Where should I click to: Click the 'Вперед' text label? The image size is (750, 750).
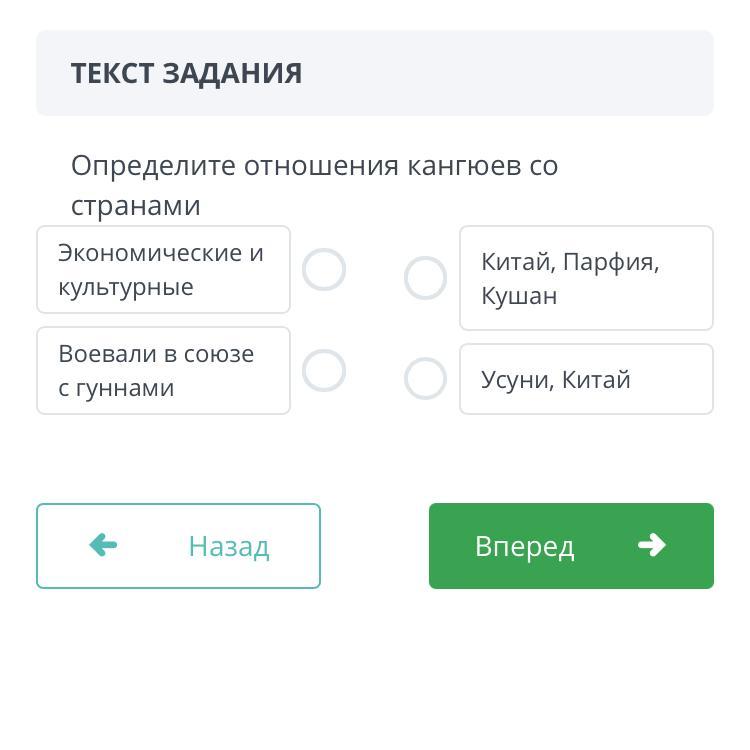(524, 546)
